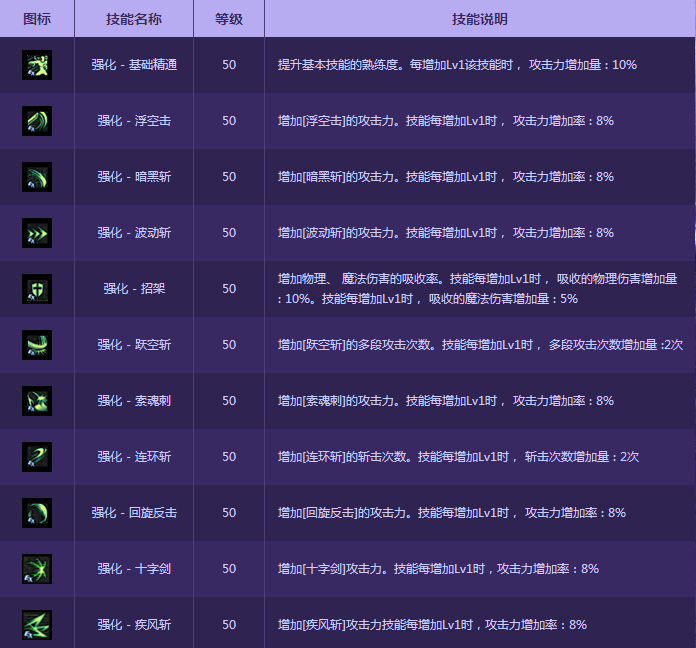Click the description 增加[疾风斩]攻击力

[x=432, y=624]
